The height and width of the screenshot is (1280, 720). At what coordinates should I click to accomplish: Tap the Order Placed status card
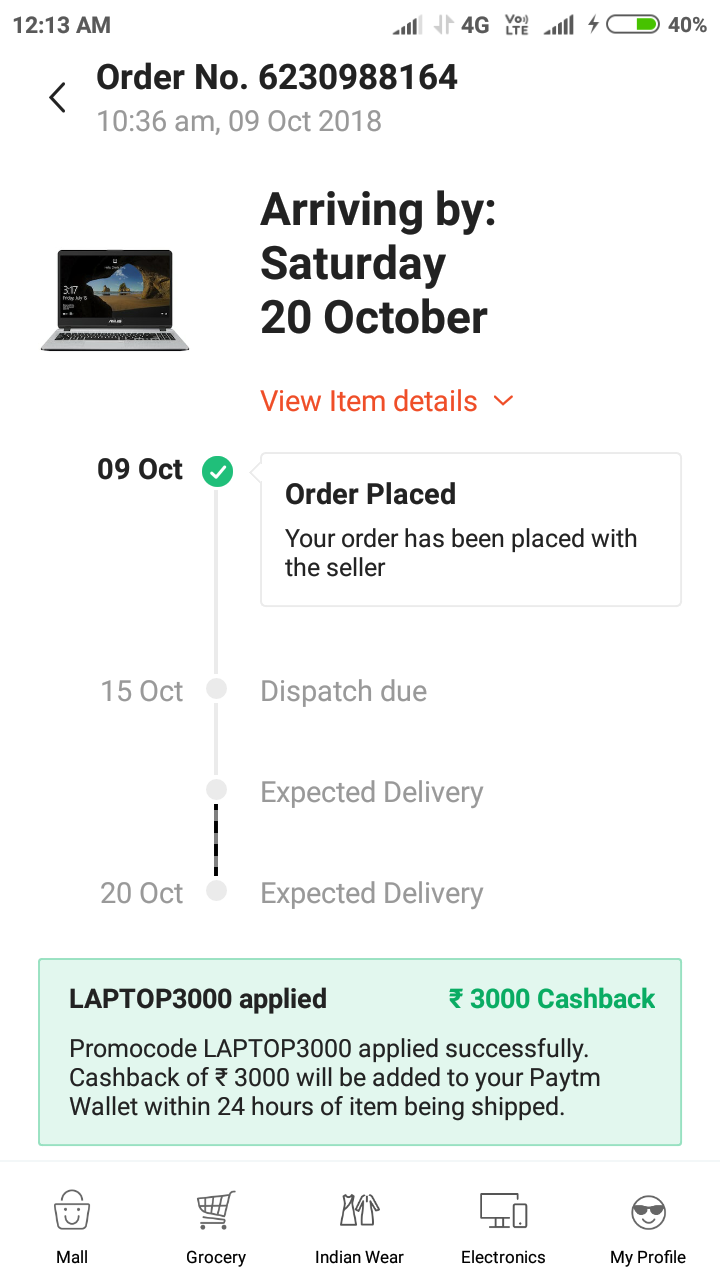(470, 530)
